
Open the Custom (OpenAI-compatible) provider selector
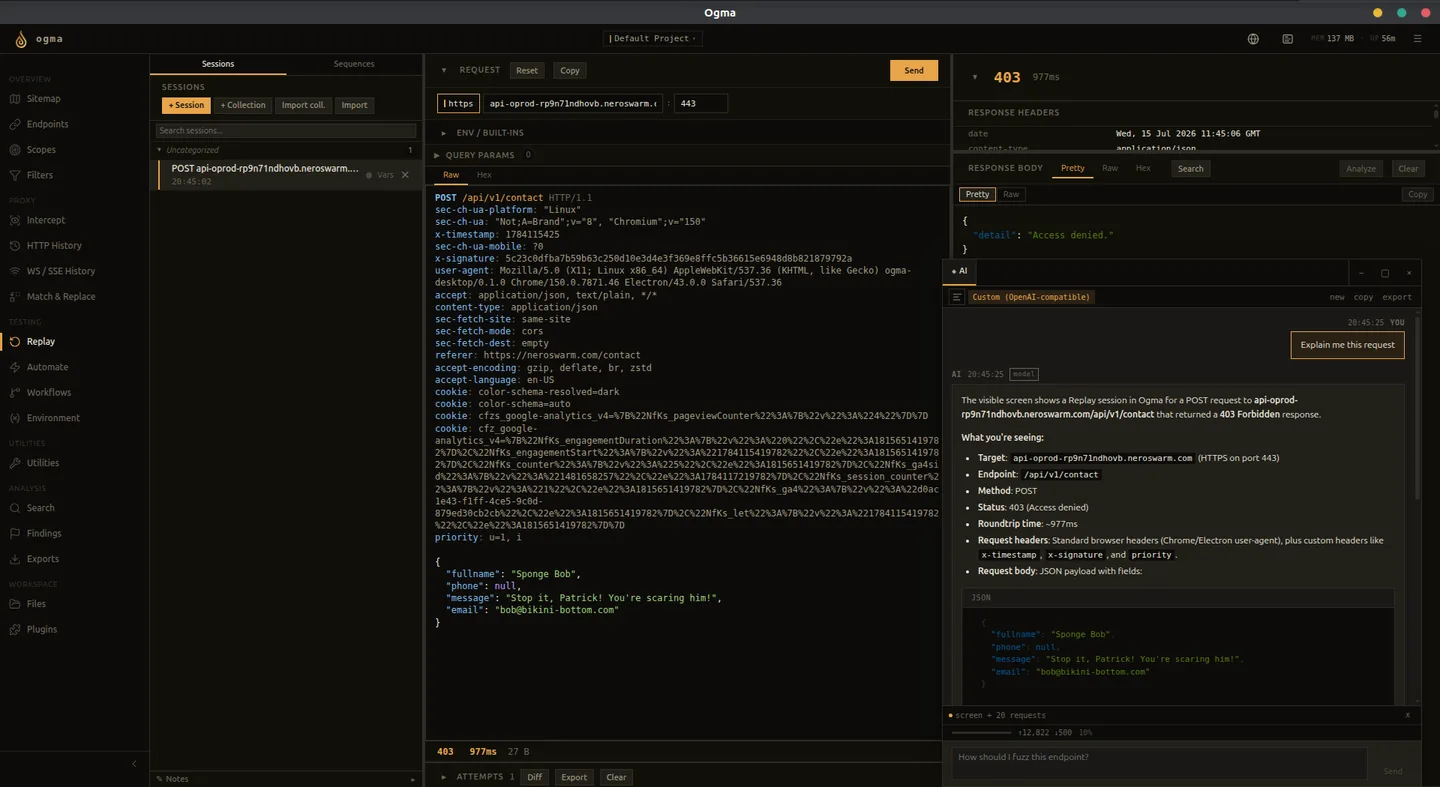[1031, 297]
